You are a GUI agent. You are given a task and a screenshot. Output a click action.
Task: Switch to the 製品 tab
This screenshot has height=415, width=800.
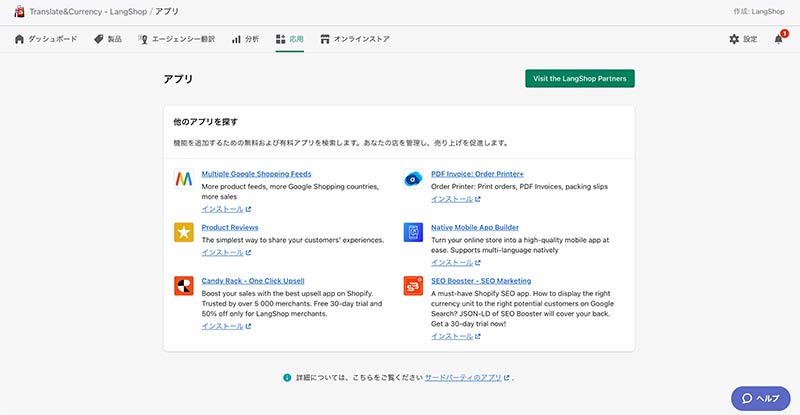[x=107, y=39]
